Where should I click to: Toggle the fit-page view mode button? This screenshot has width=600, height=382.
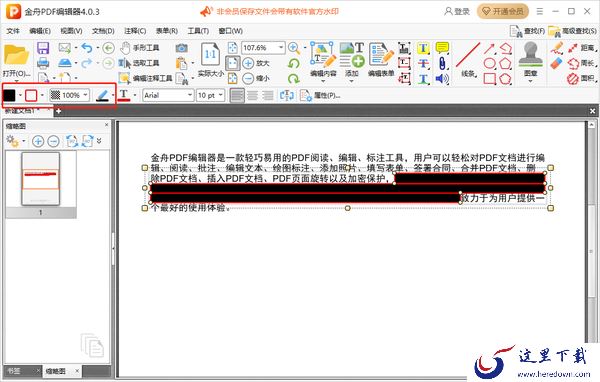pos(232,63)
